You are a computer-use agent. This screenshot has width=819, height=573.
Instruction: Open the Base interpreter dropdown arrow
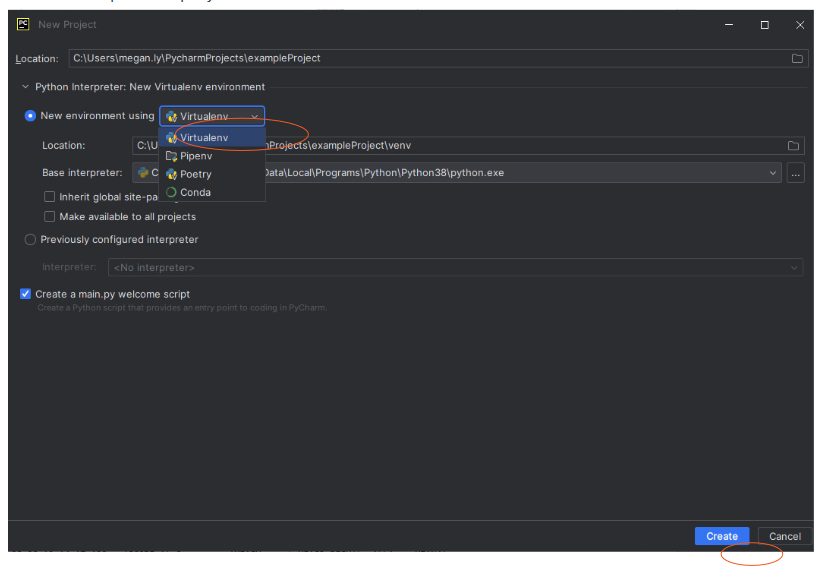point(773,173)
